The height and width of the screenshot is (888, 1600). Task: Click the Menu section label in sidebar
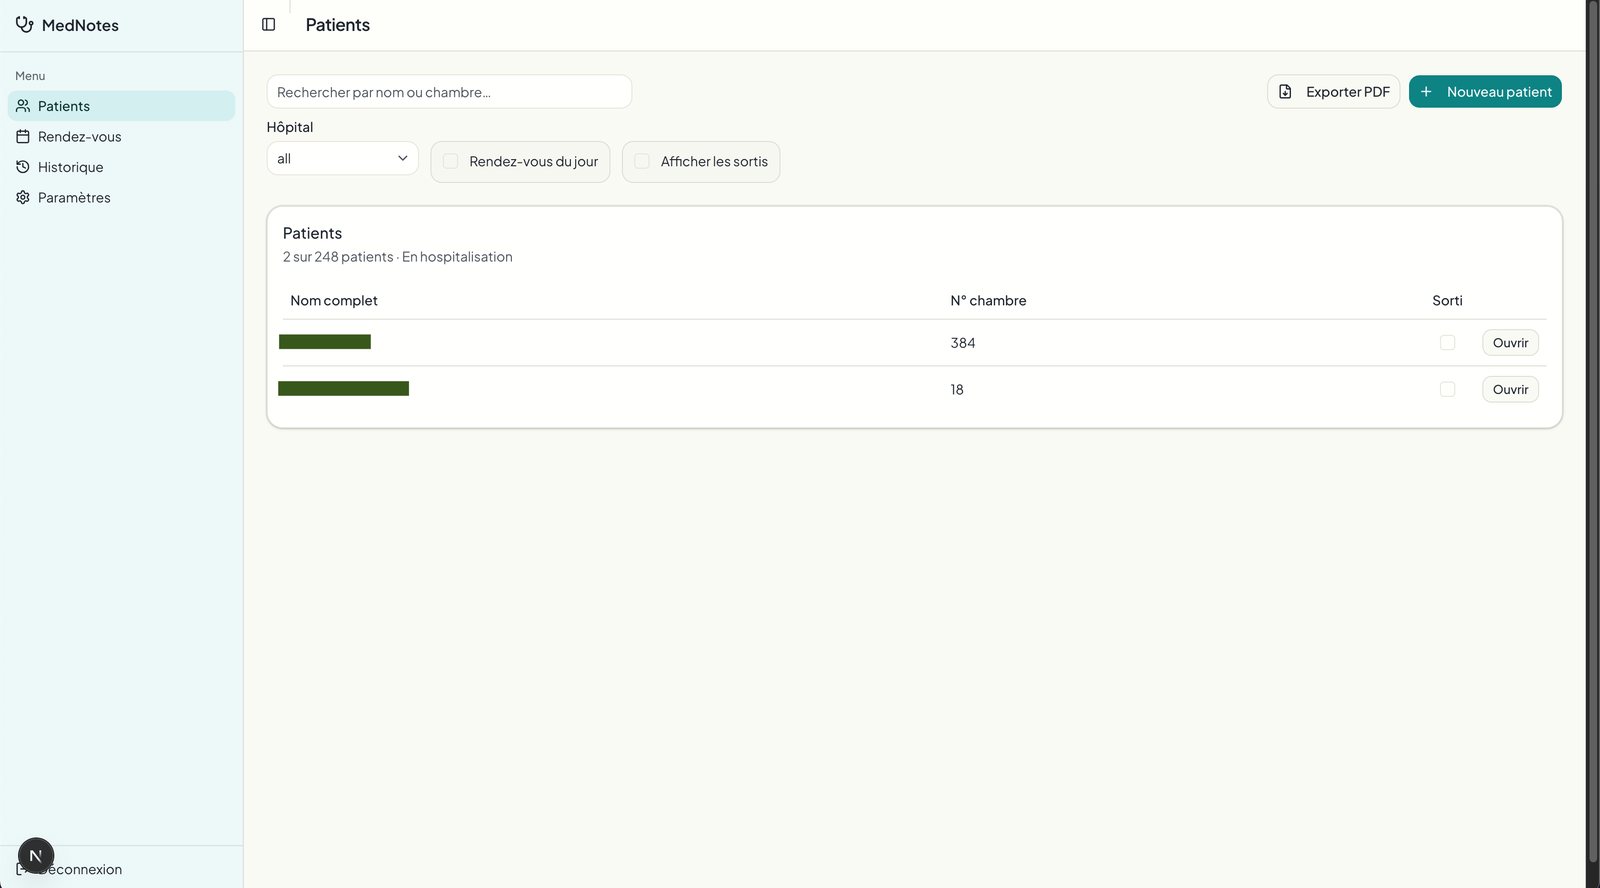tap(30, 76)
